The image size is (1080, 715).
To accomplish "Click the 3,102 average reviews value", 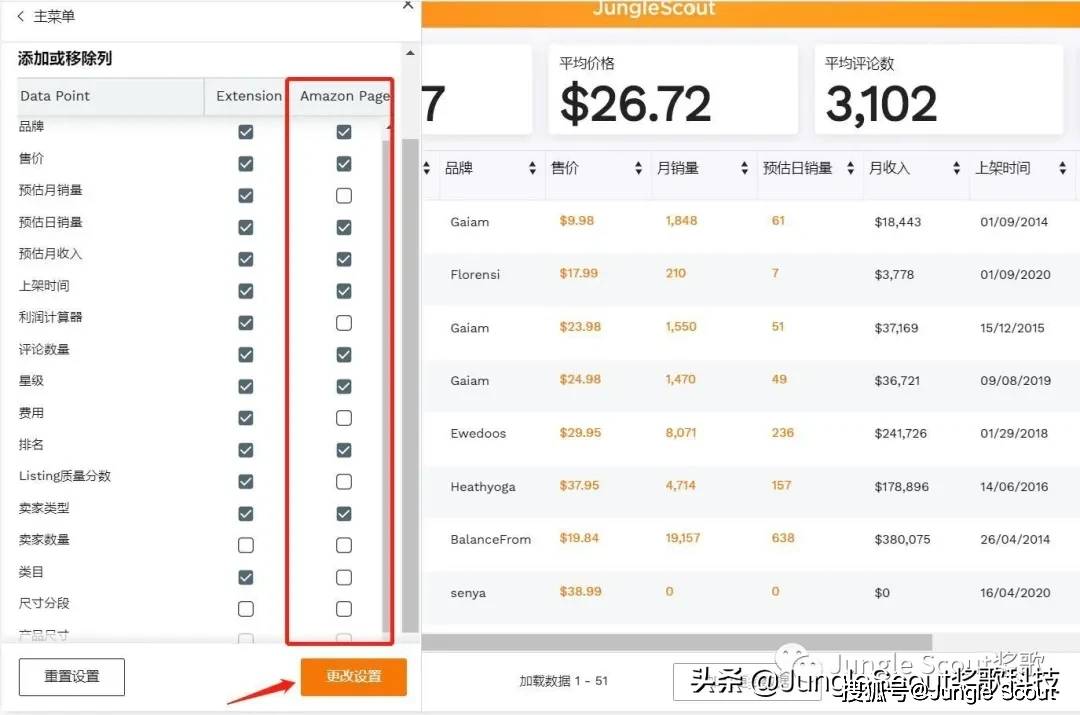I will [x=881, y=104].
